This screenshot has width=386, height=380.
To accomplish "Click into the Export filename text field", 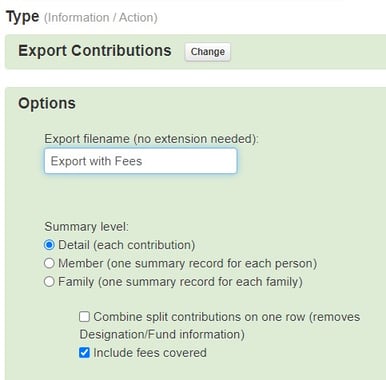I will coord(141,161).
